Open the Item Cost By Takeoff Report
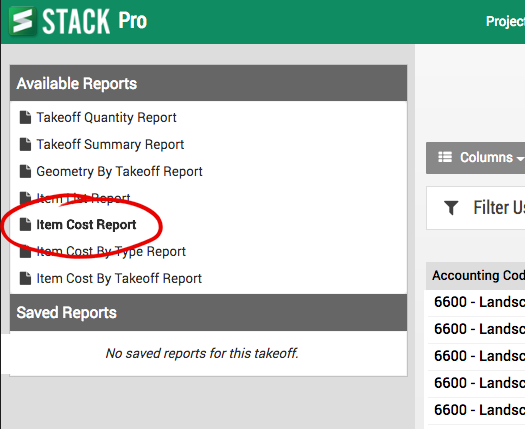The height and width of the screenshot is (429, 525). tap(119, 278)
